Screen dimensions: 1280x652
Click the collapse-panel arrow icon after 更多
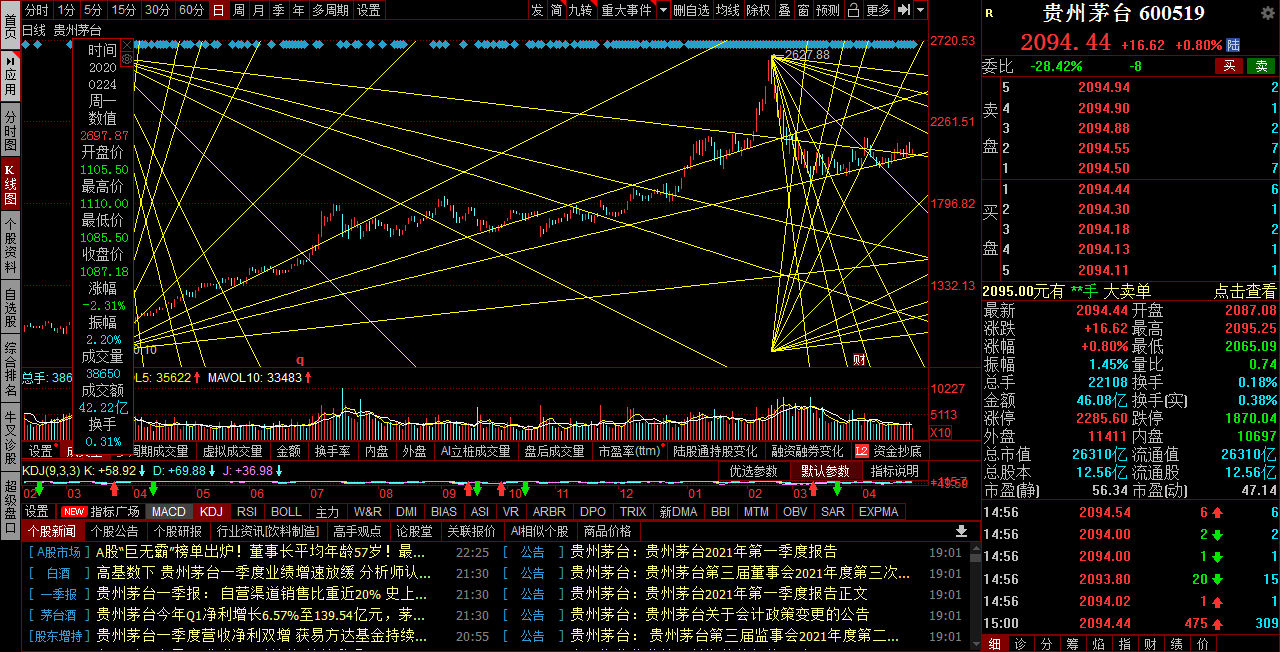904,10
